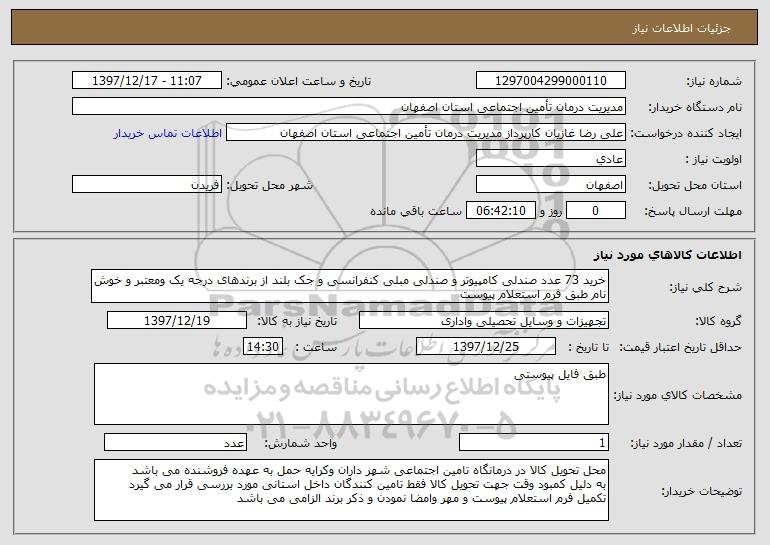The image size is (770, 545).
Task: Select the announcement date field 1397/12/17 - 11:07
Action: click(147, 81)
